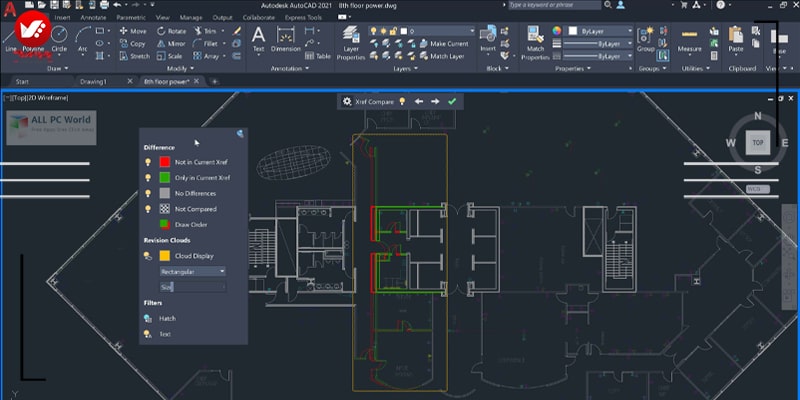Click the Paste icon
The height and width of the screenshot is (400, 800).
pos(736,36)
